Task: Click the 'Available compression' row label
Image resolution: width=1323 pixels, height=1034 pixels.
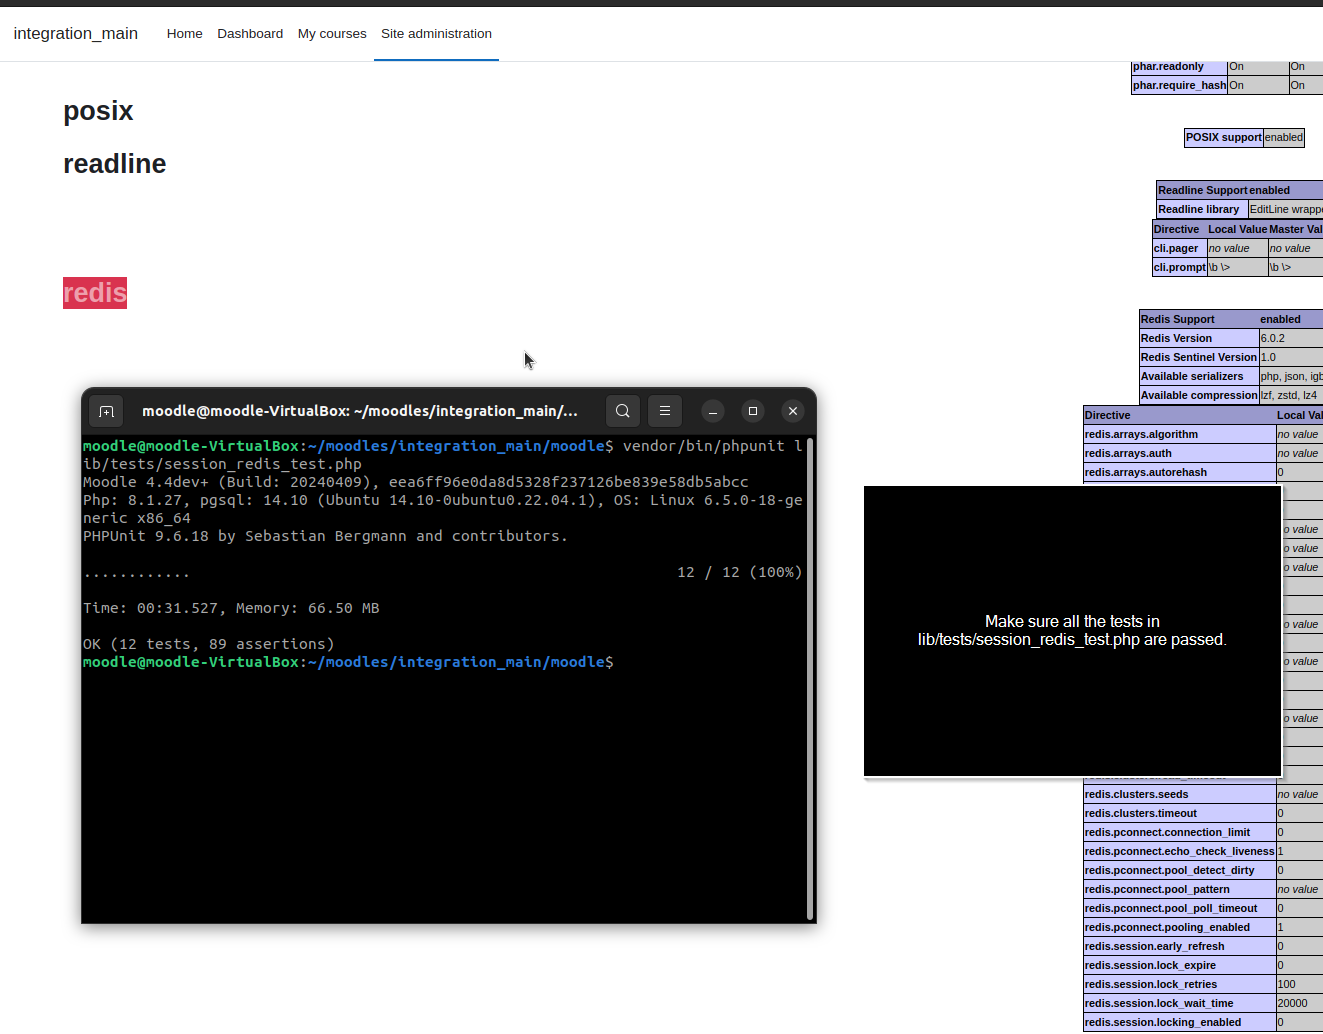Action: 1199,395
